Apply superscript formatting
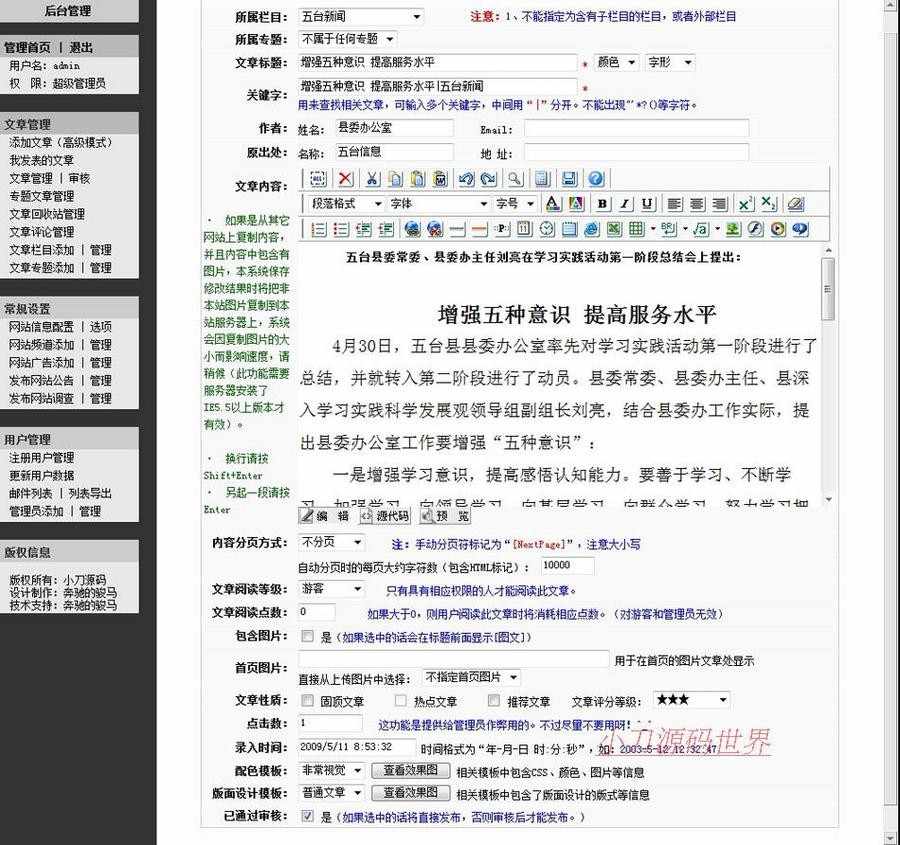Viewport: 900px width, 845px height. (746, 204)
